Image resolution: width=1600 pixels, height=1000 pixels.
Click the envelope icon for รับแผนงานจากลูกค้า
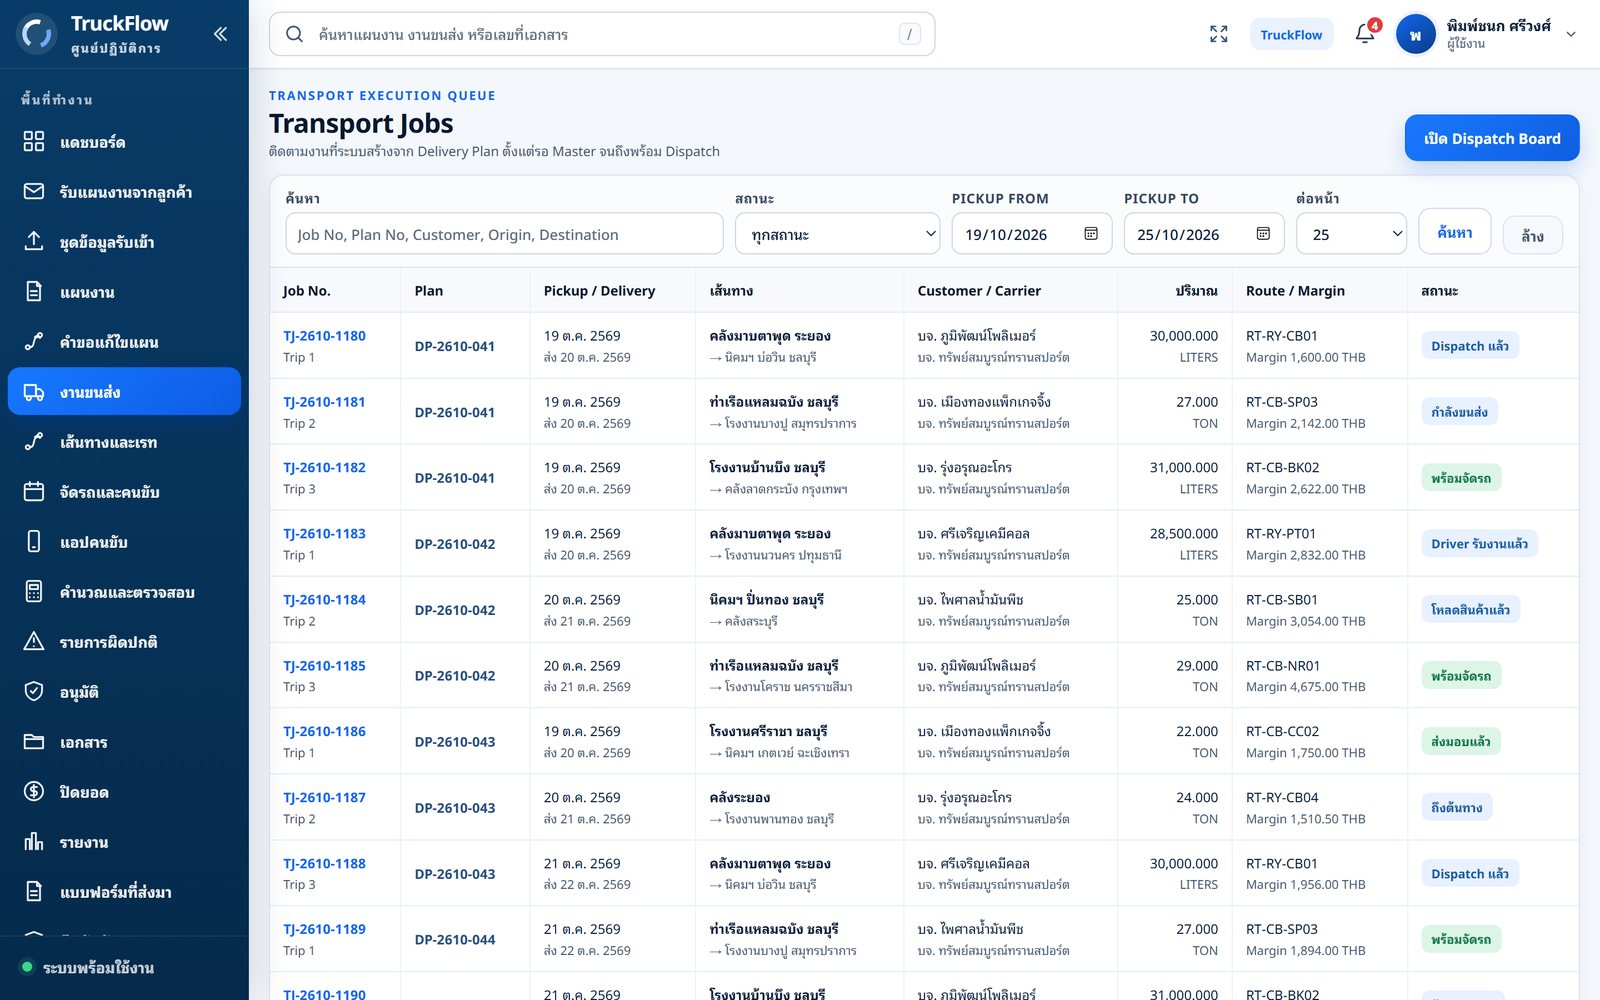coord(34,191)
